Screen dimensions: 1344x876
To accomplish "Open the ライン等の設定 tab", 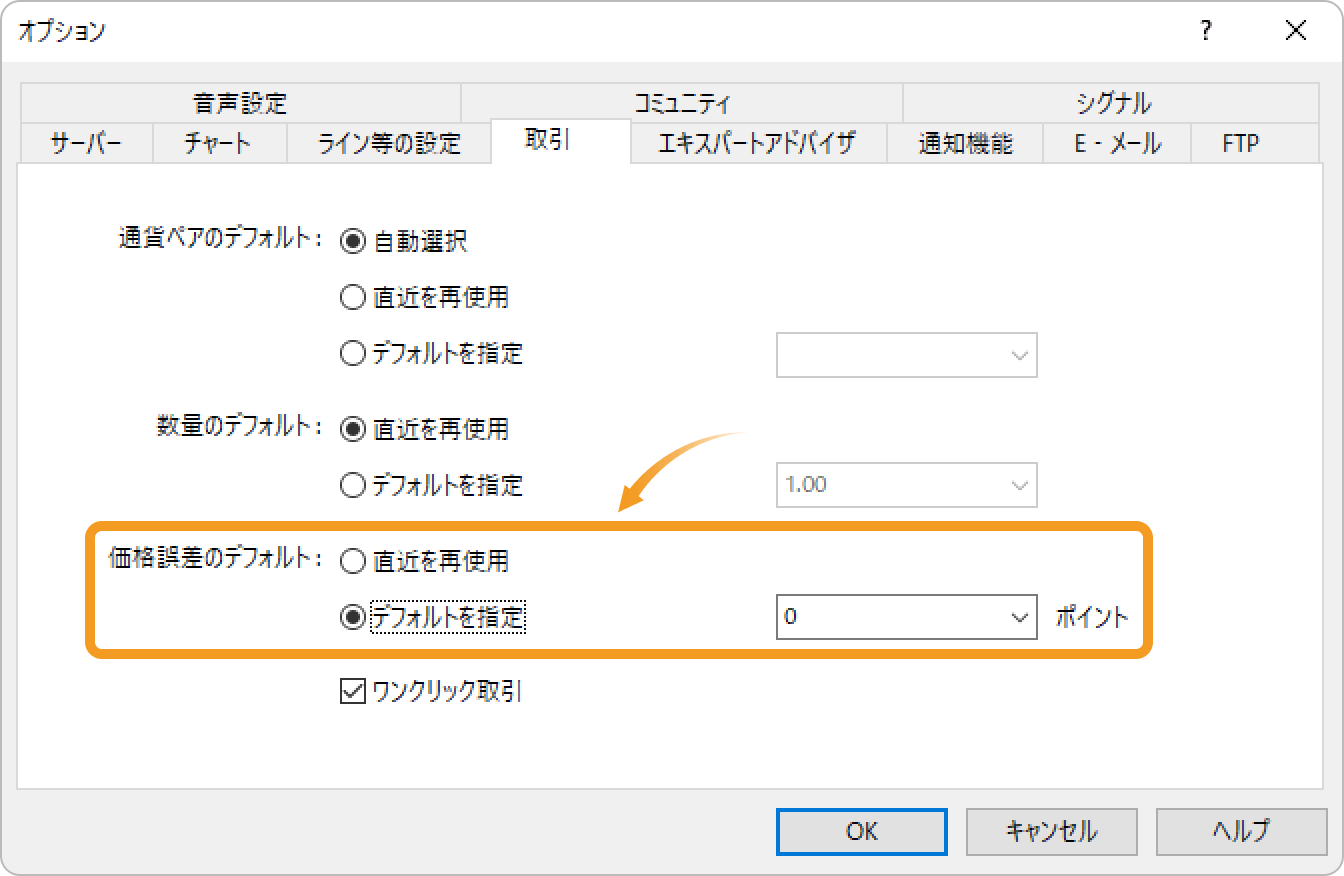I will (390, 143).
